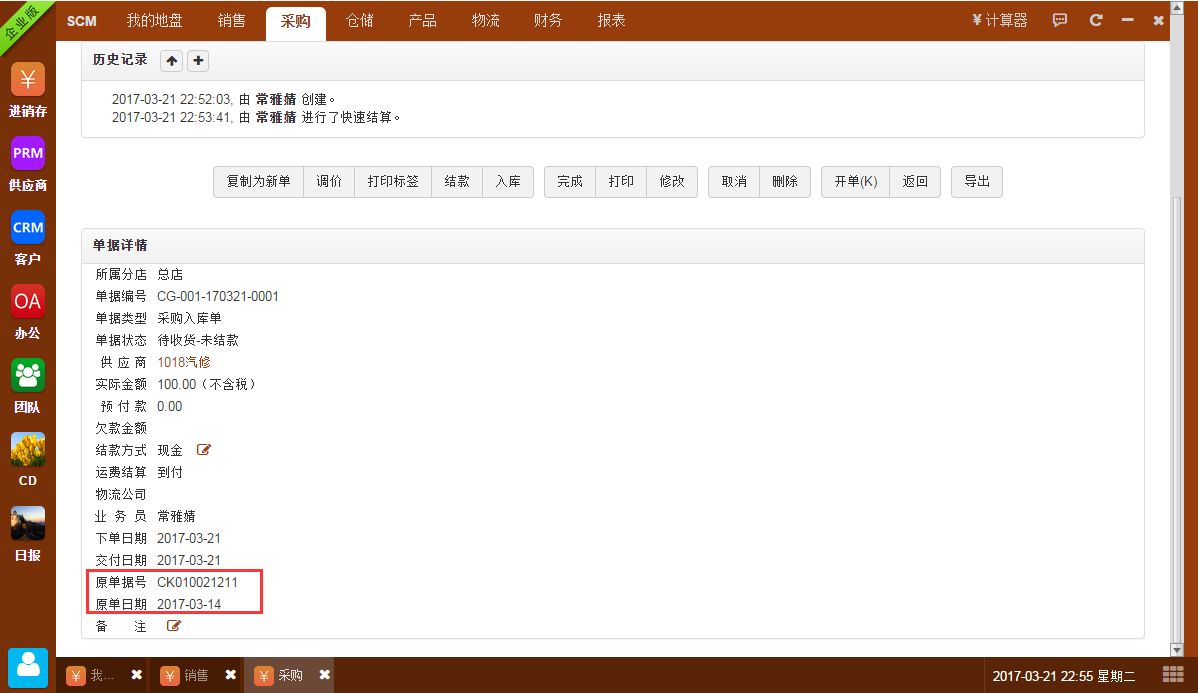Click the 复制为新单 button

click(258, 182)
